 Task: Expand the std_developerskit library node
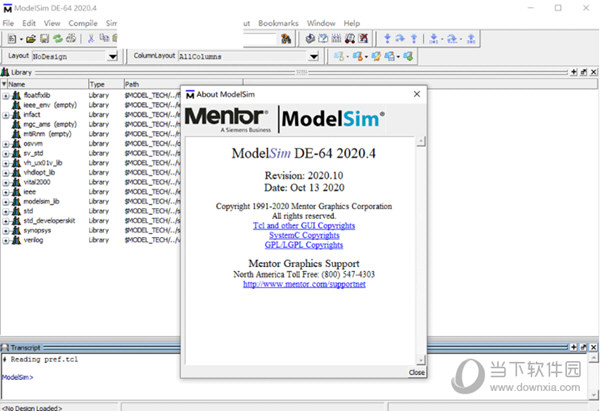6,221
